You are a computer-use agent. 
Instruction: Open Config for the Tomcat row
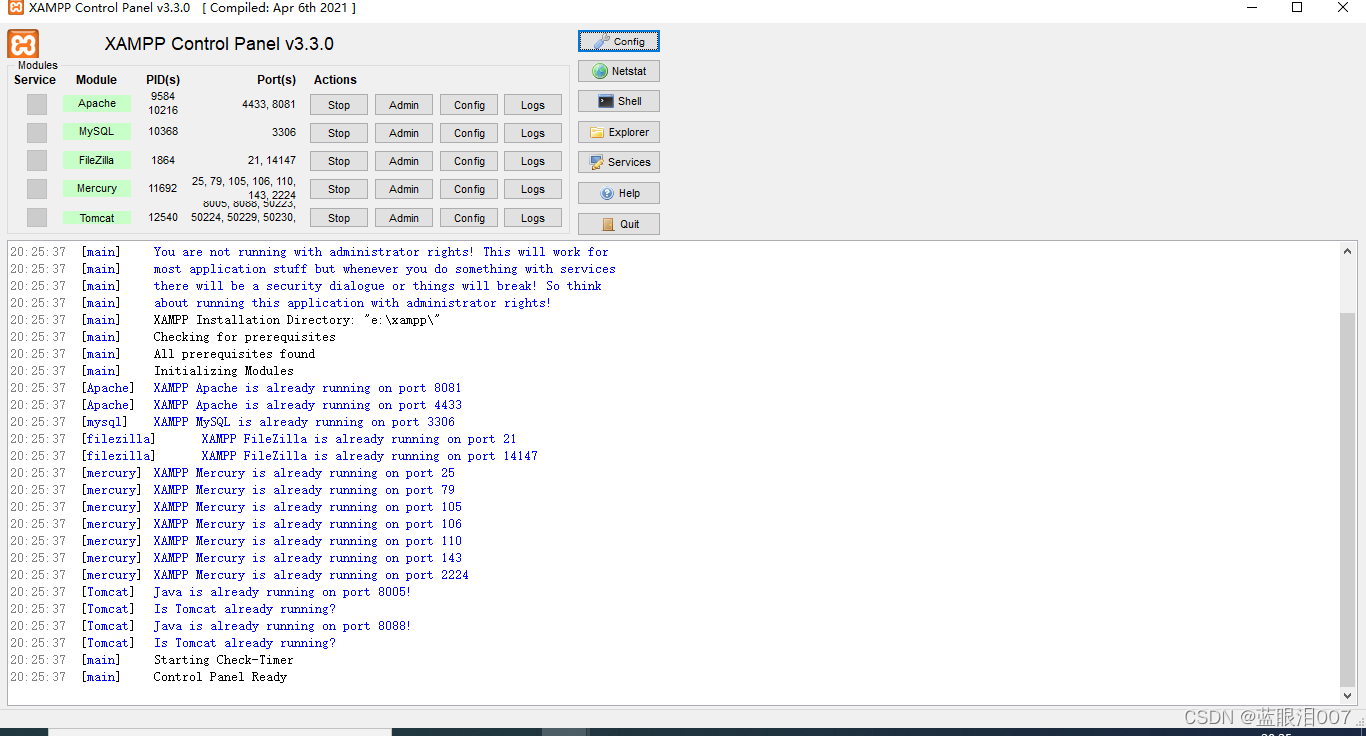[x=469, y=218]
